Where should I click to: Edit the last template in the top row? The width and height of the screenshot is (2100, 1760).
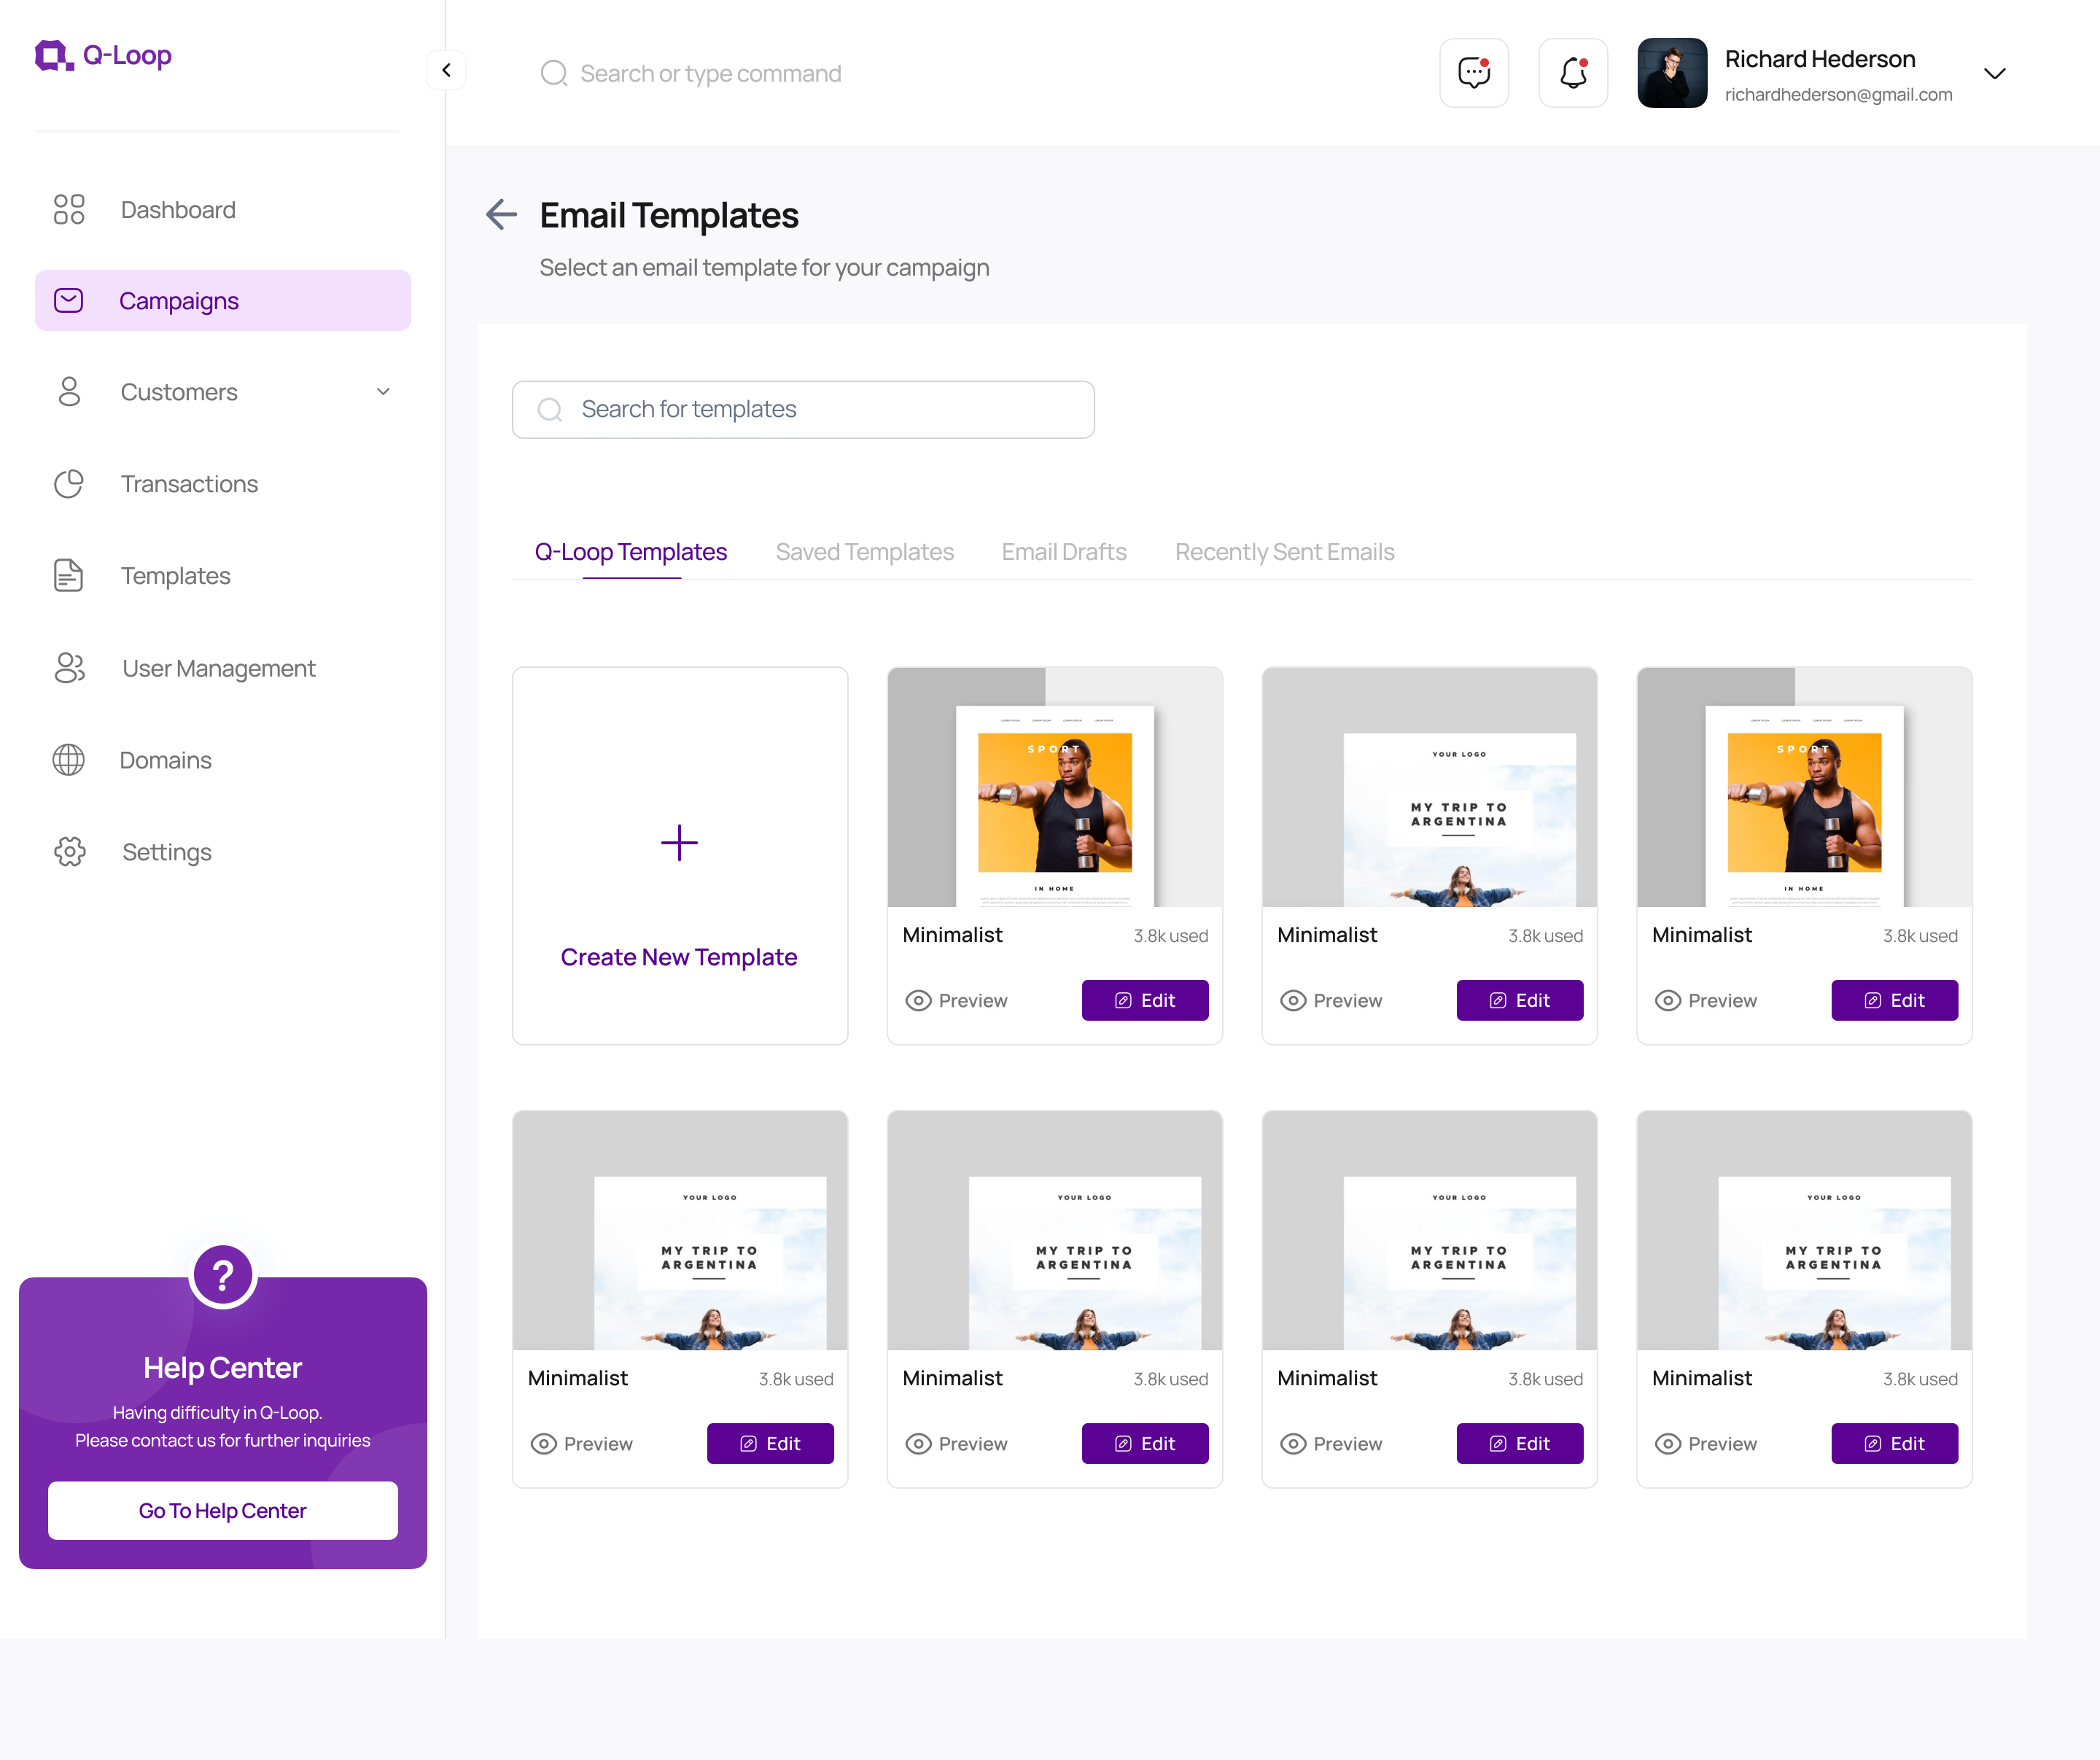point(1895,1000)
